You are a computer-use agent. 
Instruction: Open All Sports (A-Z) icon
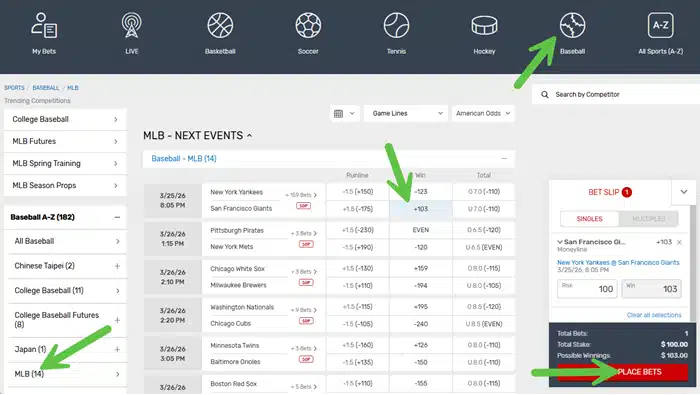click(x=661, y=25)
